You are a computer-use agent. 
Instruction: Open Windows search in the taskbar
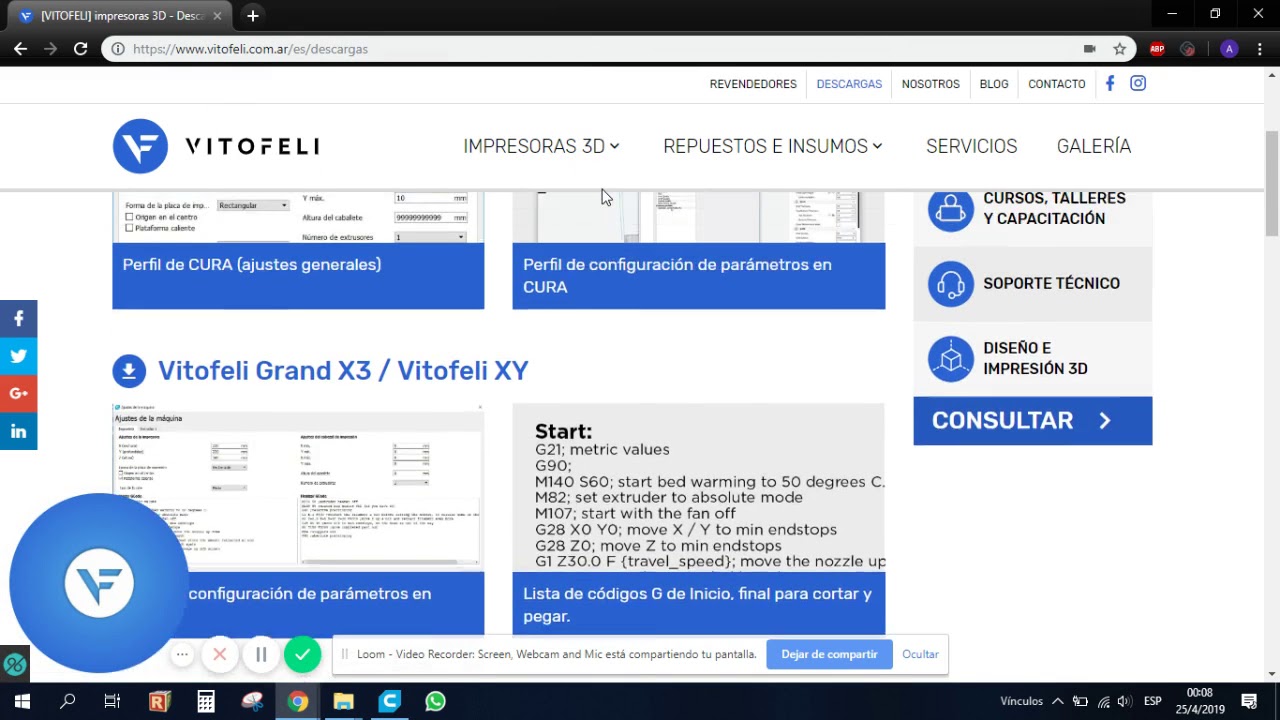pyautogui.click(x=67, y=701)
